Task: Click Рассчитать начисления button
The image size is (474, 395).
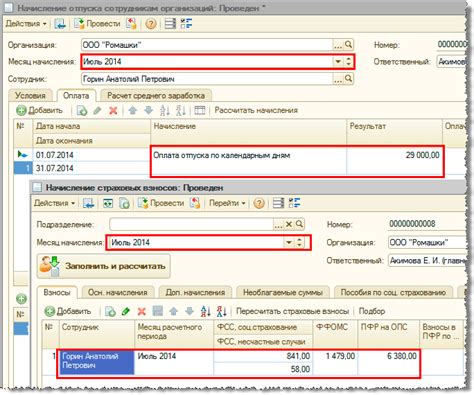Action: (256, 110)
